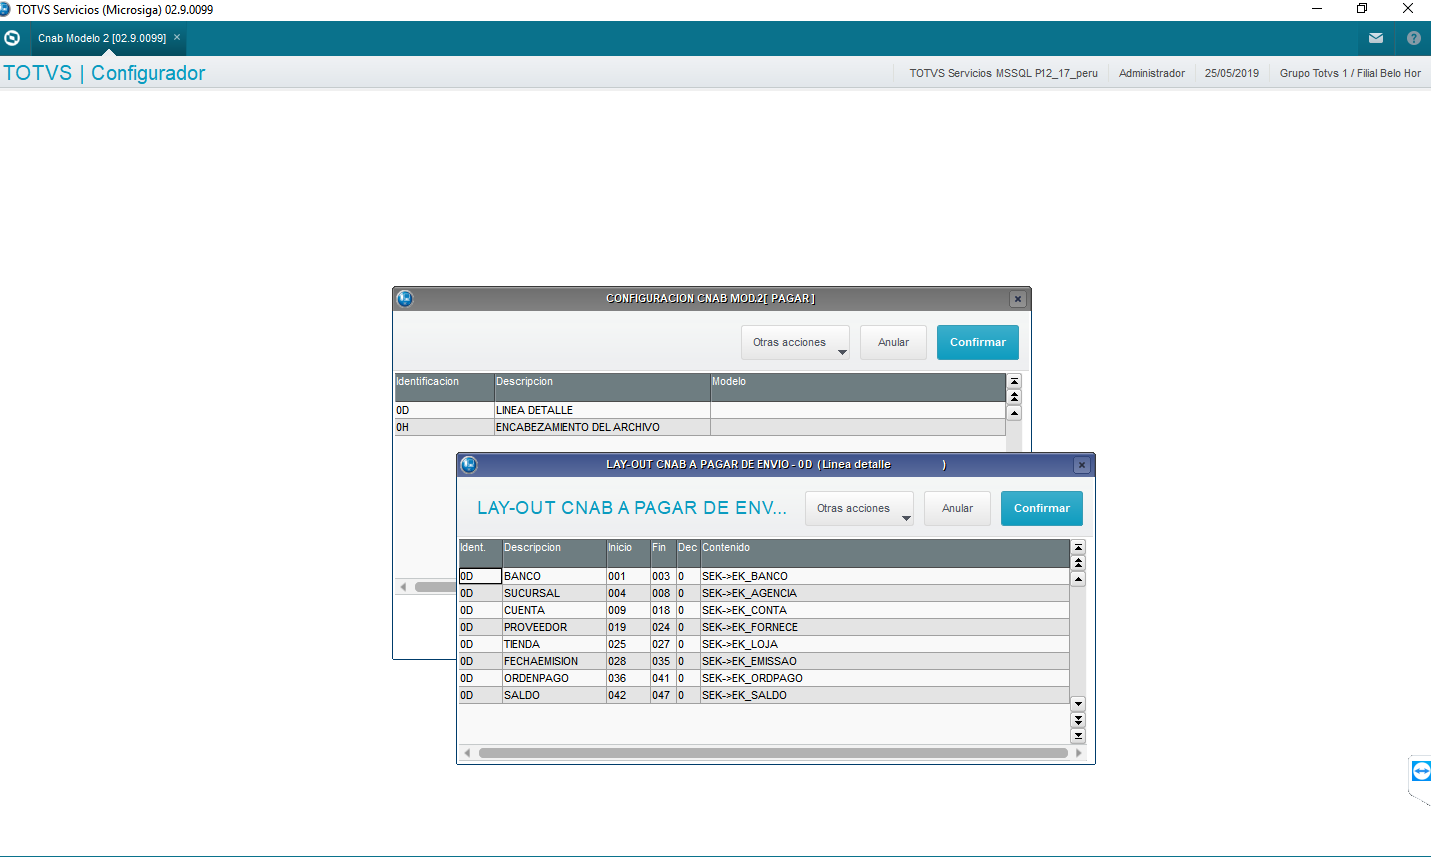Jump to bottom of Lay-out grid
The width and height of the screenshot is (1431, 857).
(x=1078, y=736)
